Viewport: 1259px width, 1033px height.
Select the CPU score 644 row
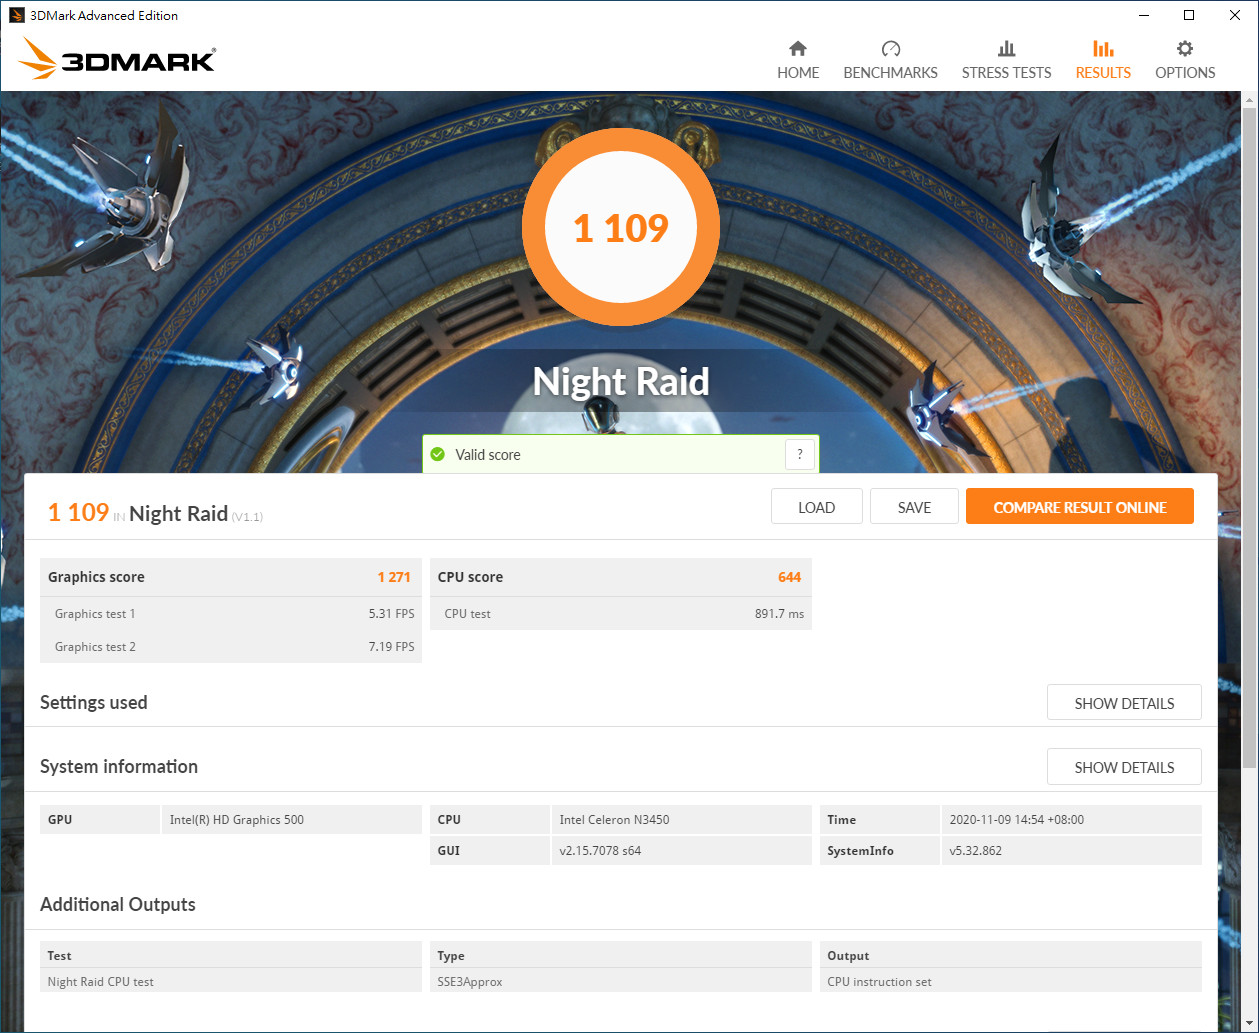(x=620, y=577)
